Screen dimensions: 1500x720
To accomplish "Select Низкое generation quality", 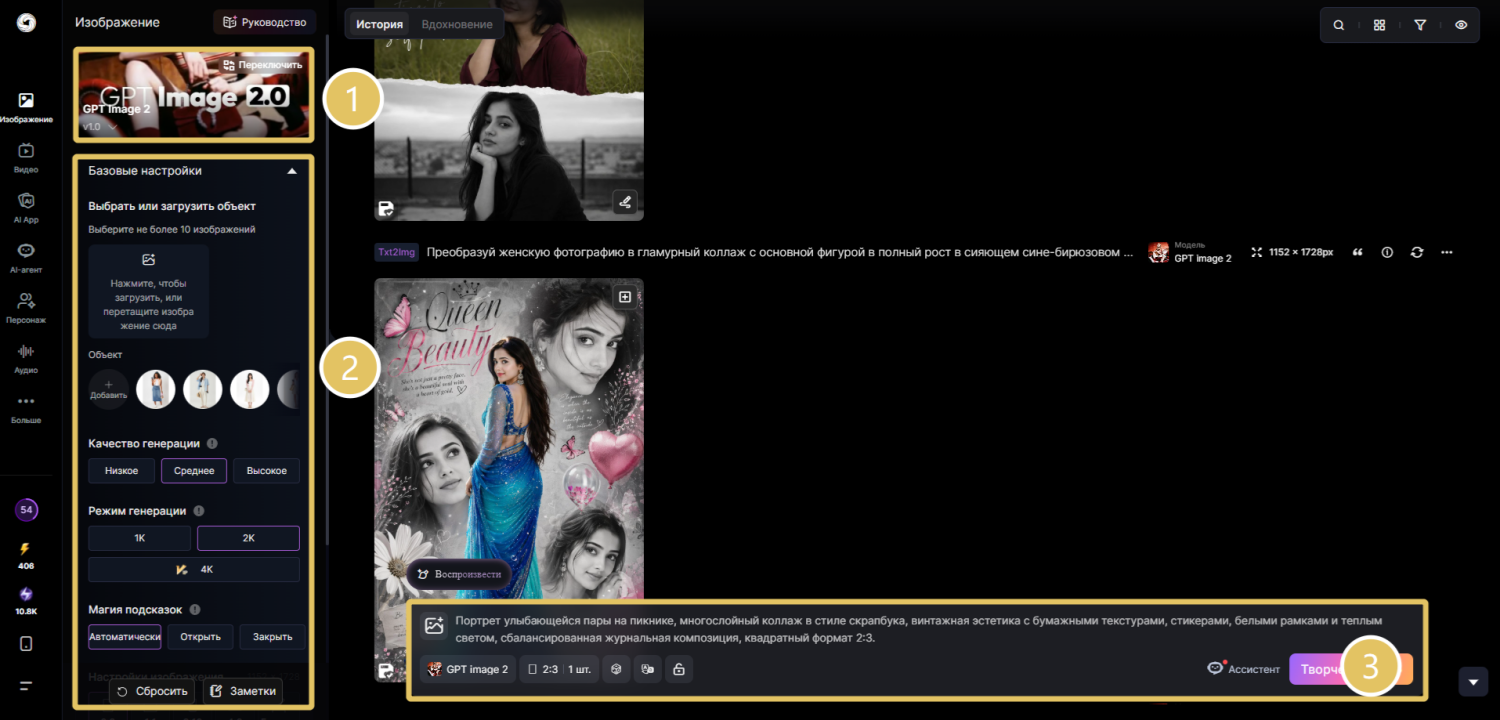I will pos(122,471).
